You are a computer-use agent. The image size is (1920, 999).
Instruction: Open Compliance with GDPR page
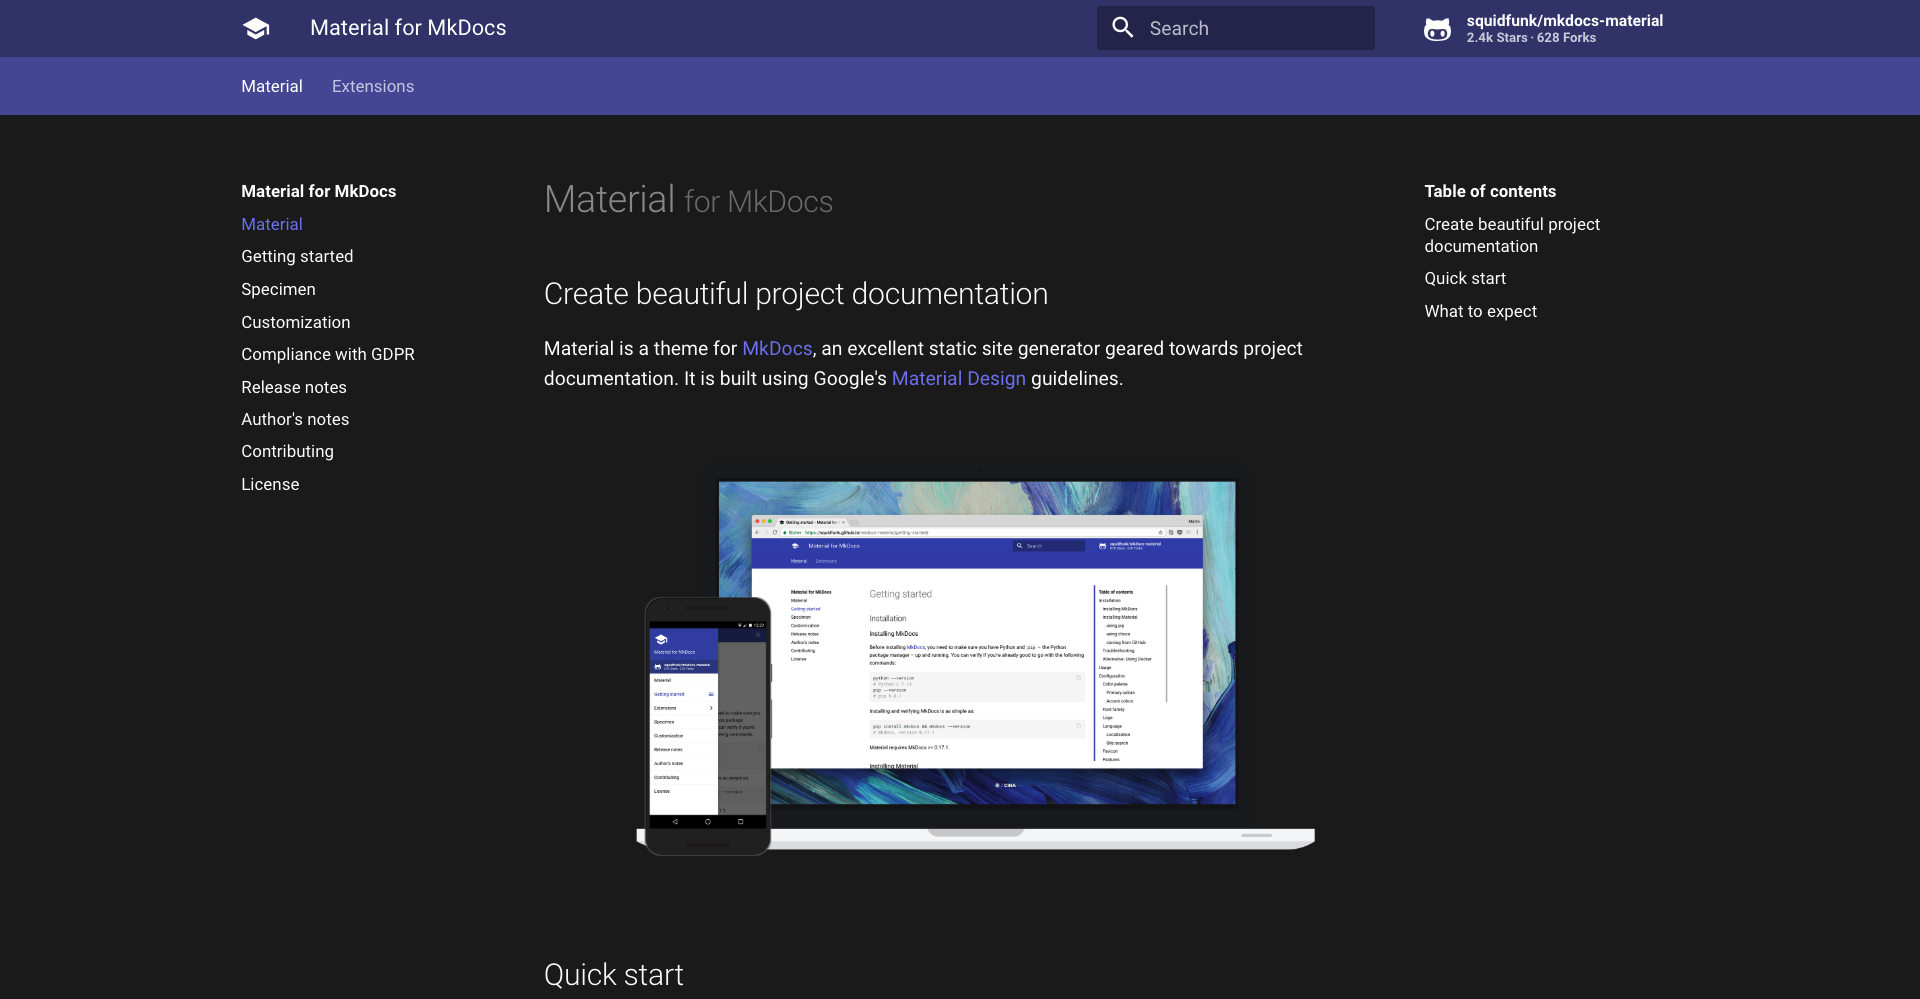coord(328,354)
